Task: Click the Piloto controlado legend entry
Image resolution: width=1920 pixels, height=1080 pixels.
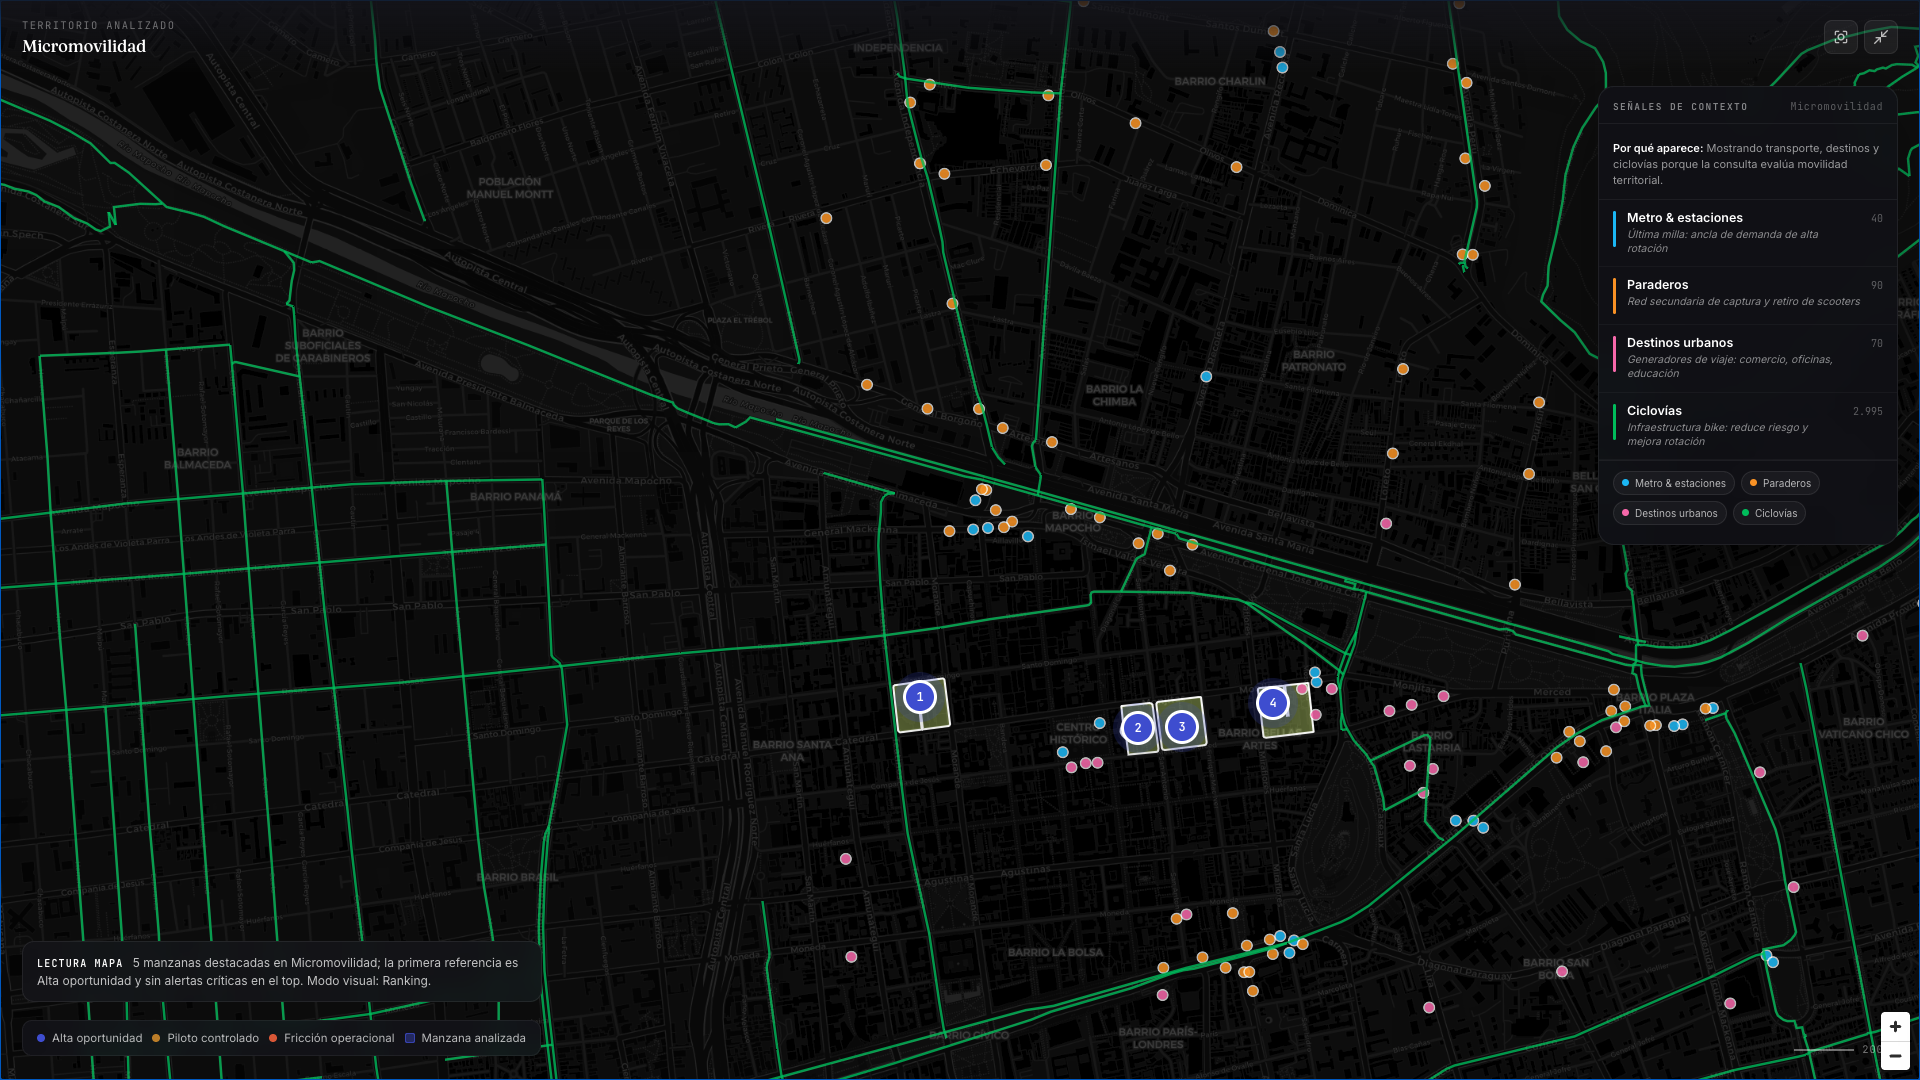Action: pyautogui.click(x=205, y=1038)
